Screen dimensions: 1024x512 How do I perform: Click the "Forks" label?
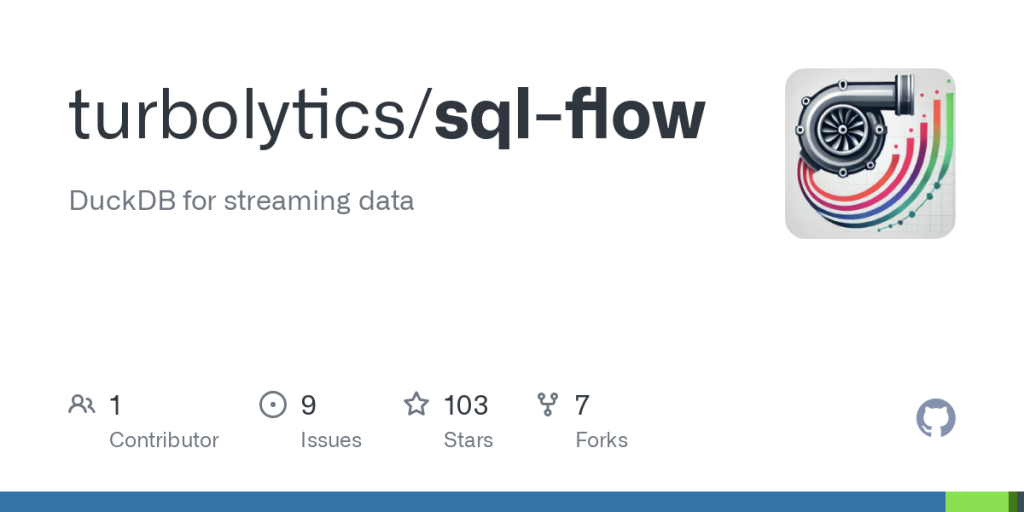602,440
